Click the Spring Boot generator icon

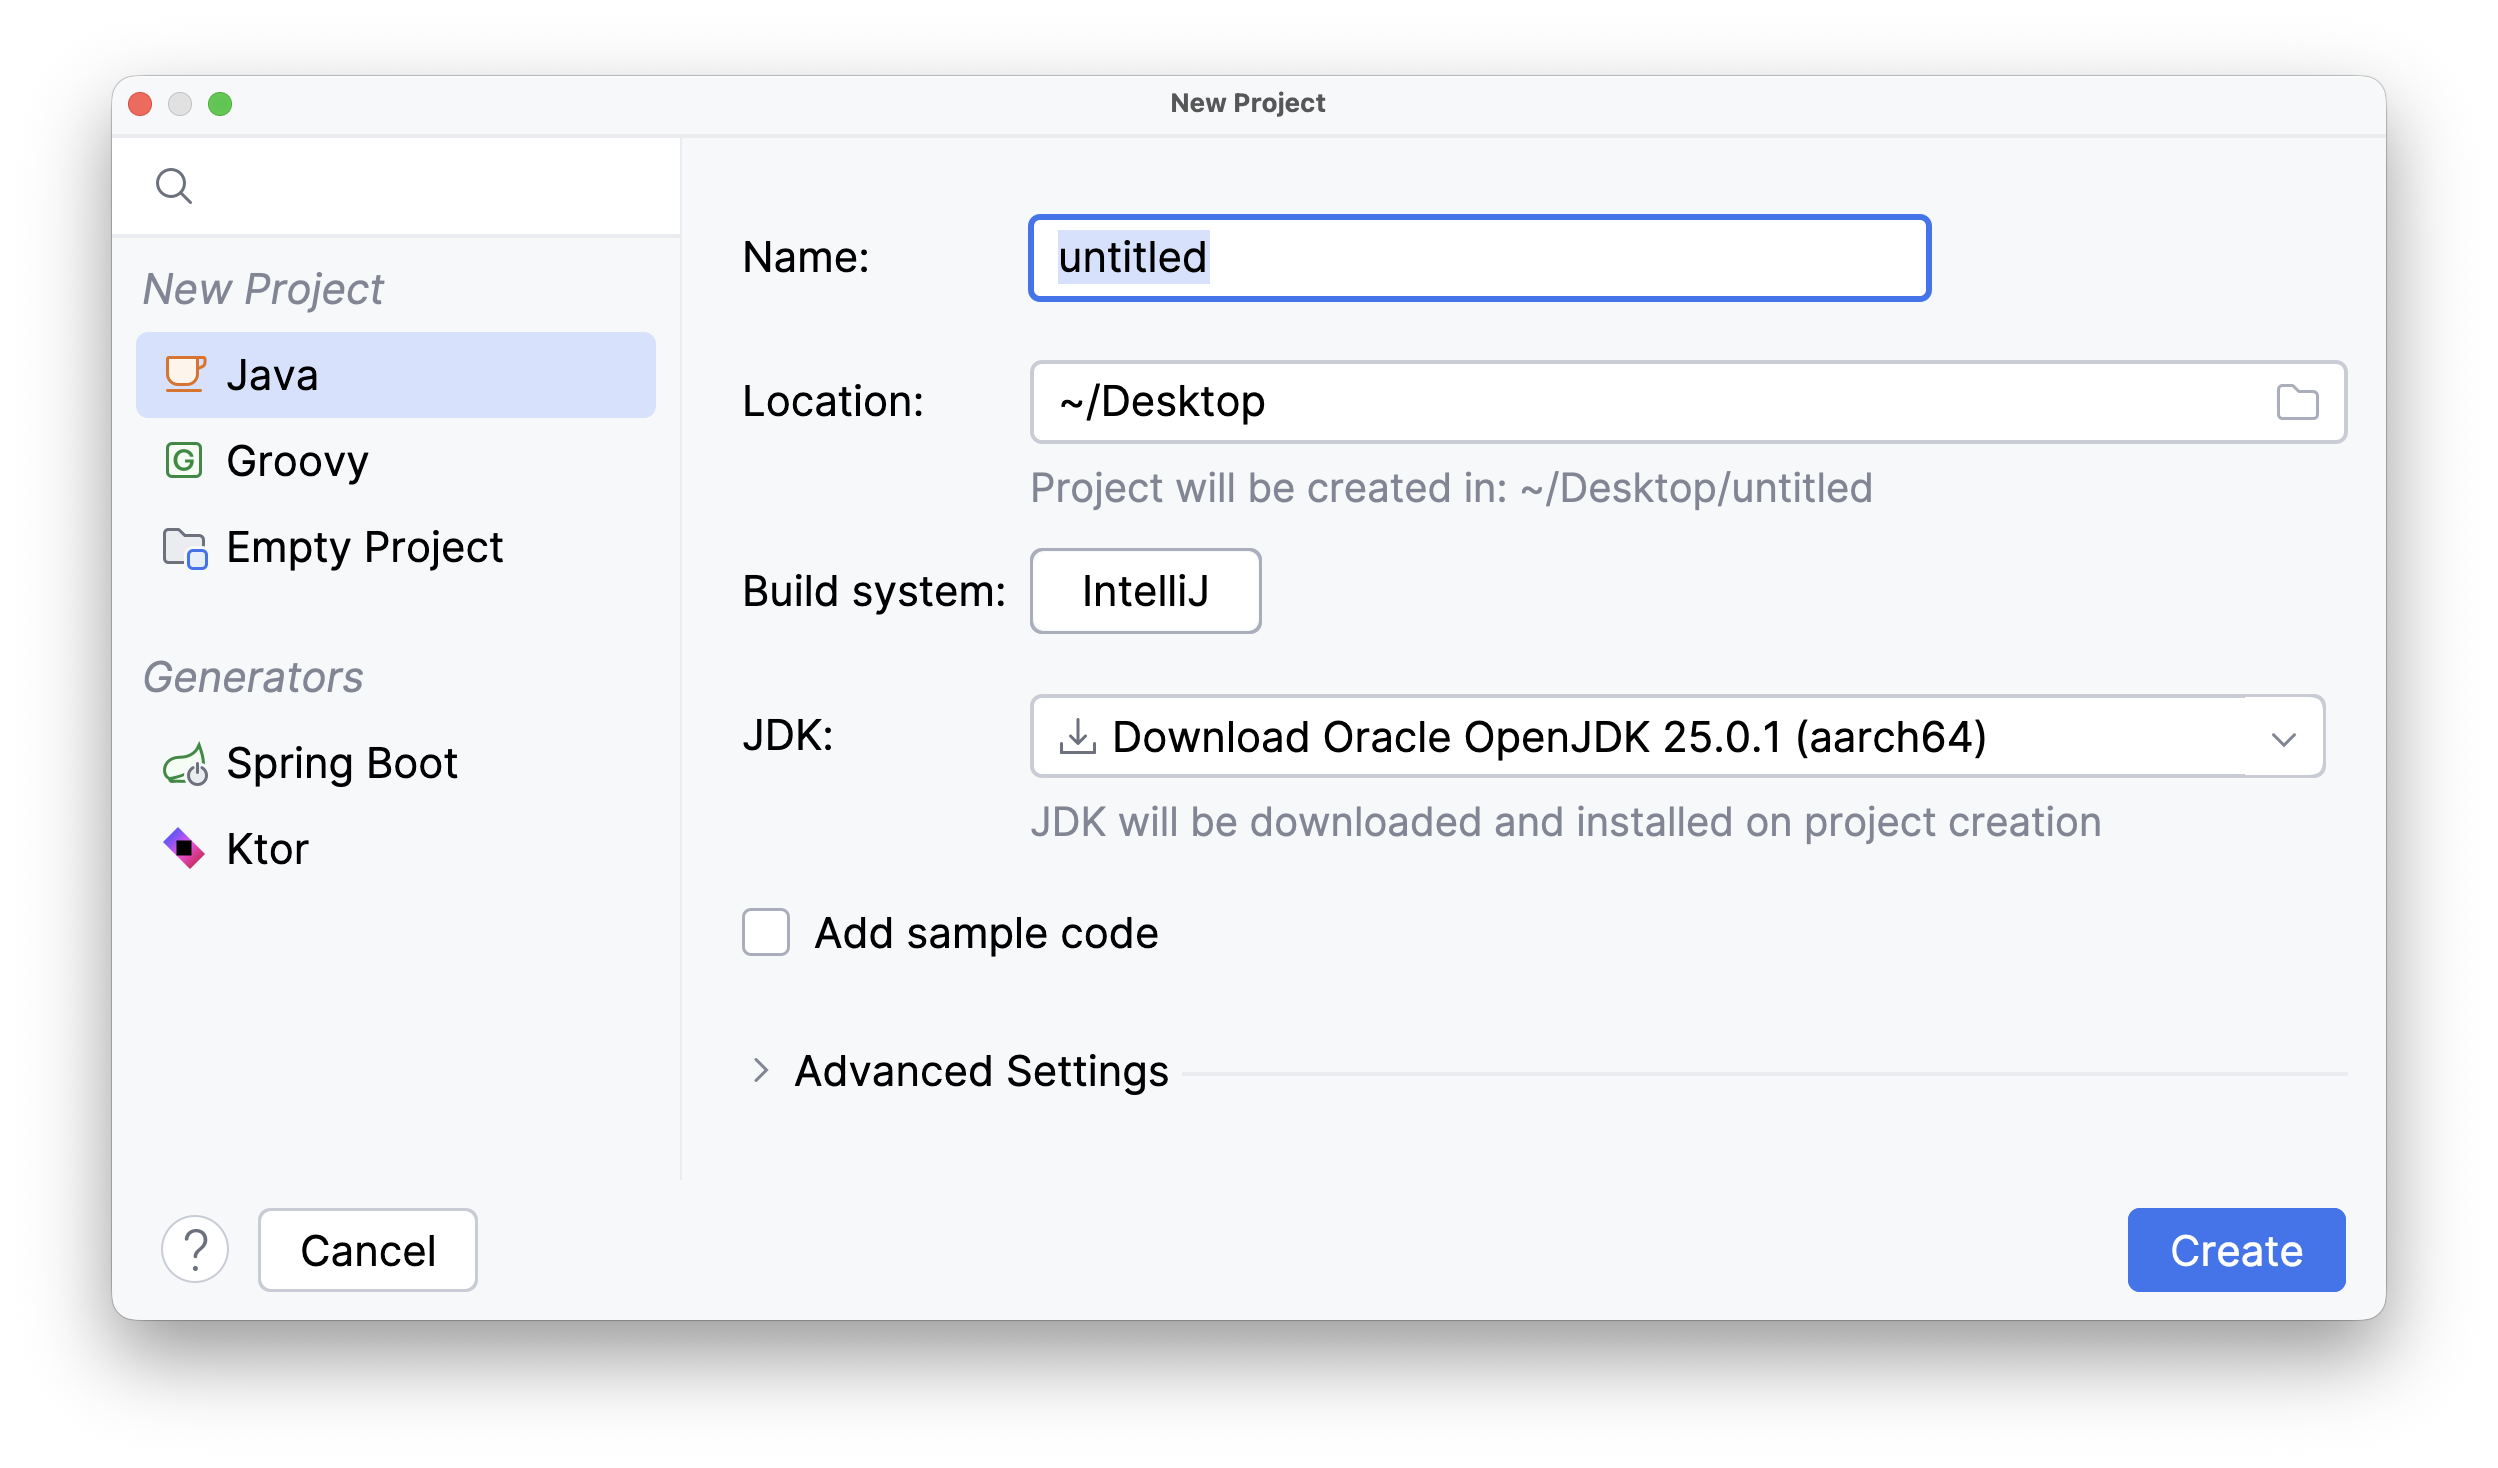[188, 763]
